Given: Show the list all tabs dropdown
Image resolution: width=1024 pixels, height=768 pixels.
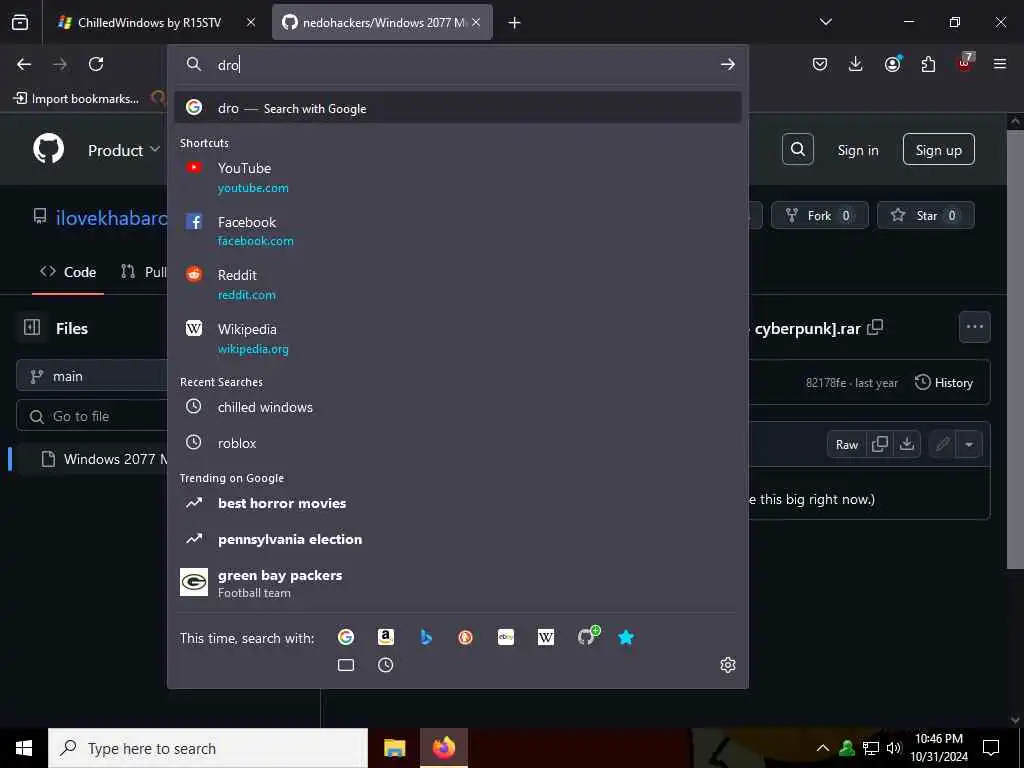Looking at the screenshot, I should click(x=825, y=22).
